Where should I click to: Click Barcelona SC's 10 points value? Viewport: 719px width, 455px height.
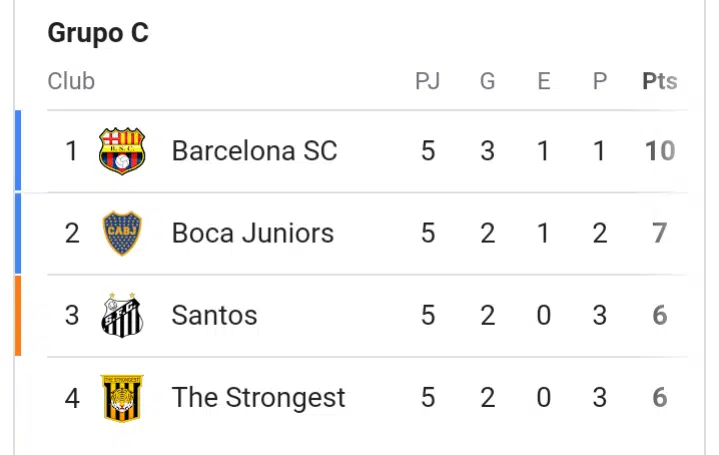pos(659,151)
